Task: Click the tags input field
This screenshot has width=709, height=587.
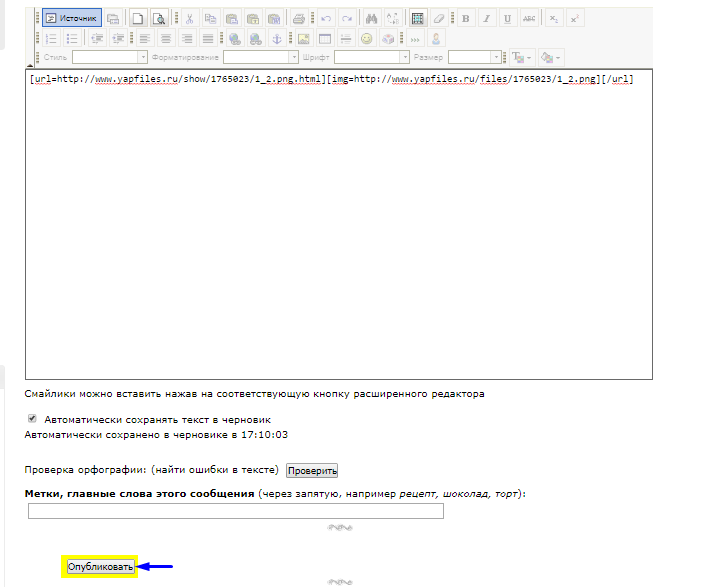Action: (x=235, y=511)
